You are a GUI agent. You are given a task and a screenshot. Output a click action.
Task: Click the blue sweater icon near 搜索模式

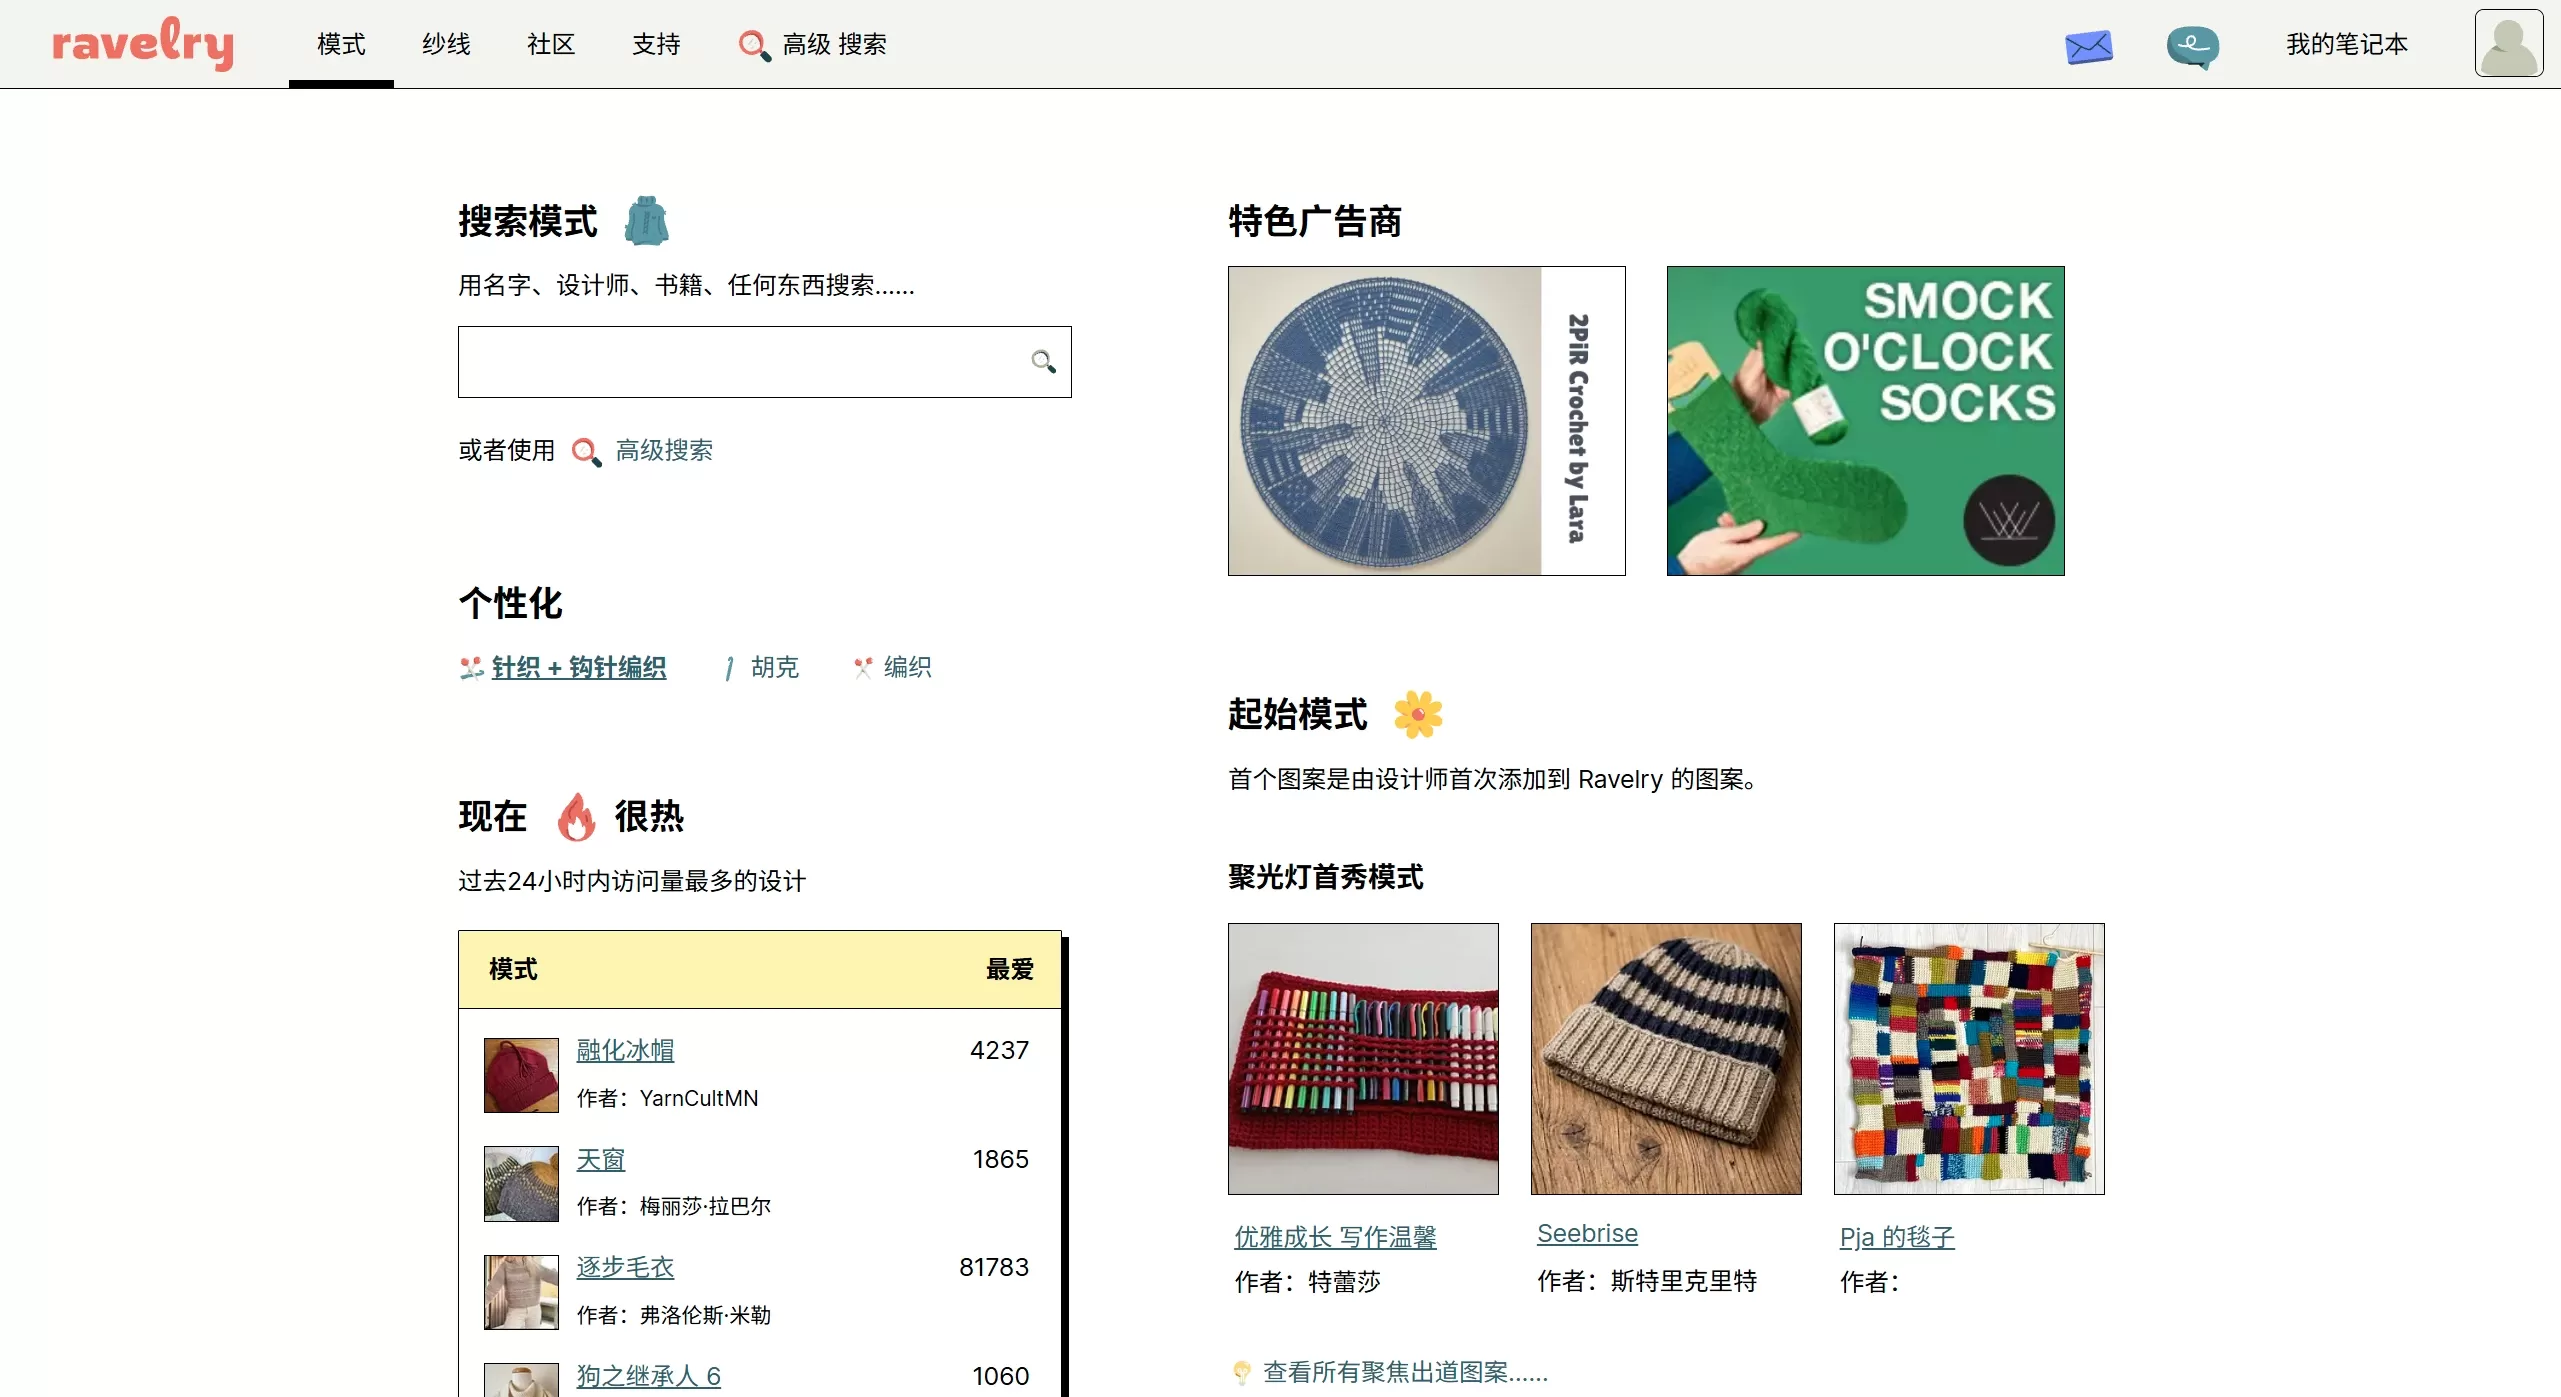point(646,221)
